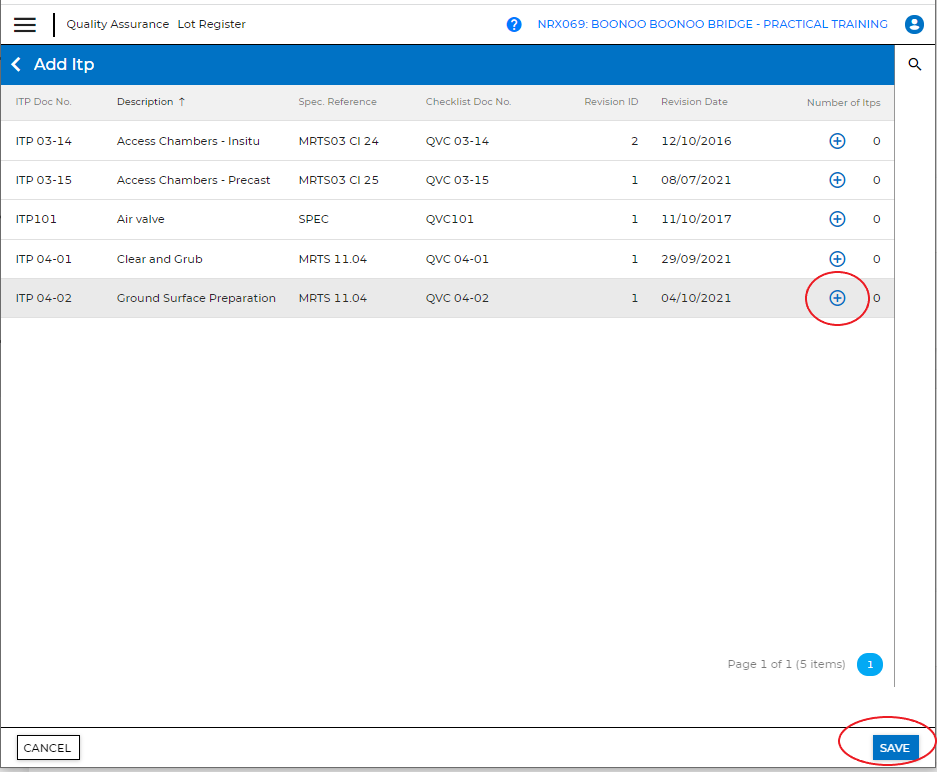
Task: Add the Air valve ITP101 plus icon
Action: click(837, 219)
